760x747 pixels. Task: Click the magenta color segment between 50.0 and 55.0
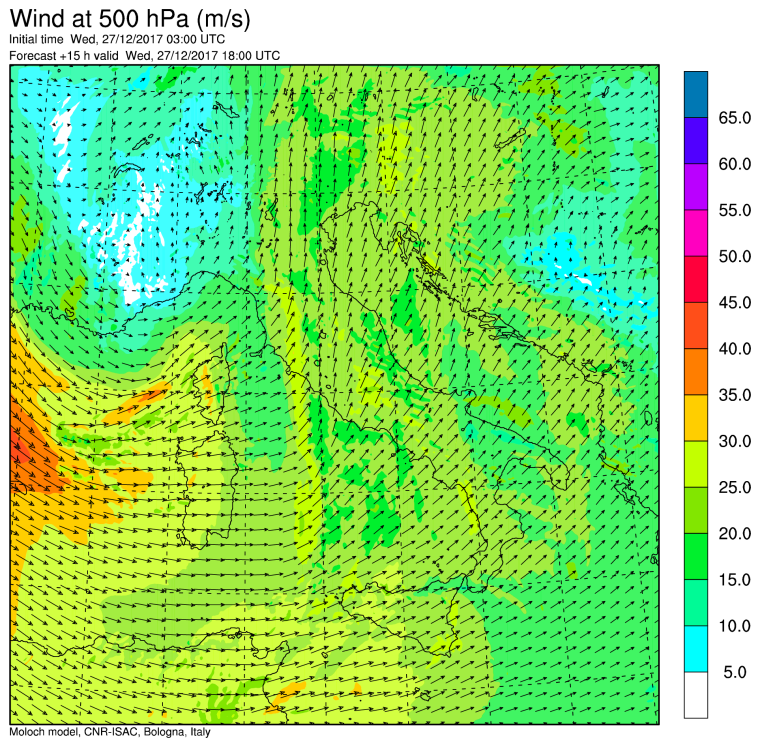(x=696, y=233)
